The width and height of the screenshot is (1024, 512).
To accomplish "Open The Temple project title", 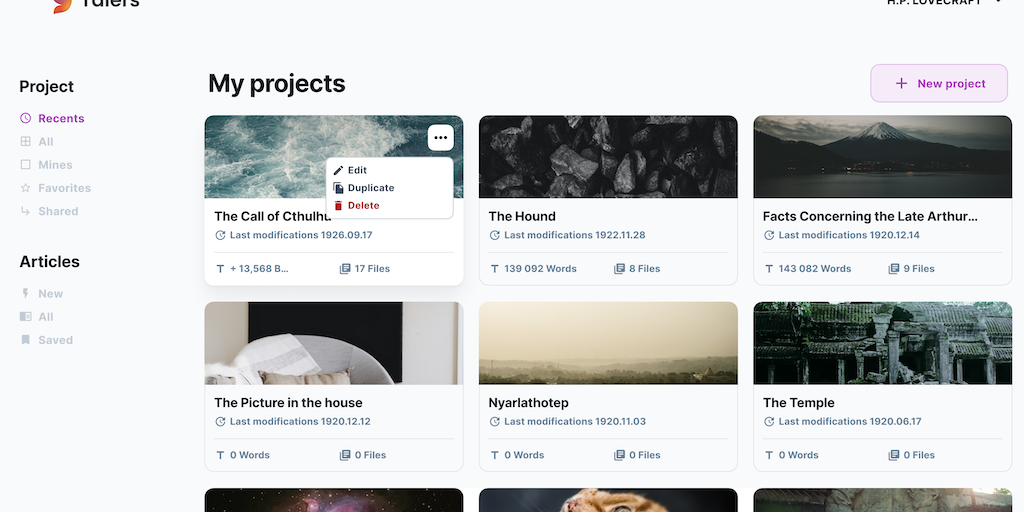I will [x=799, y=403].
